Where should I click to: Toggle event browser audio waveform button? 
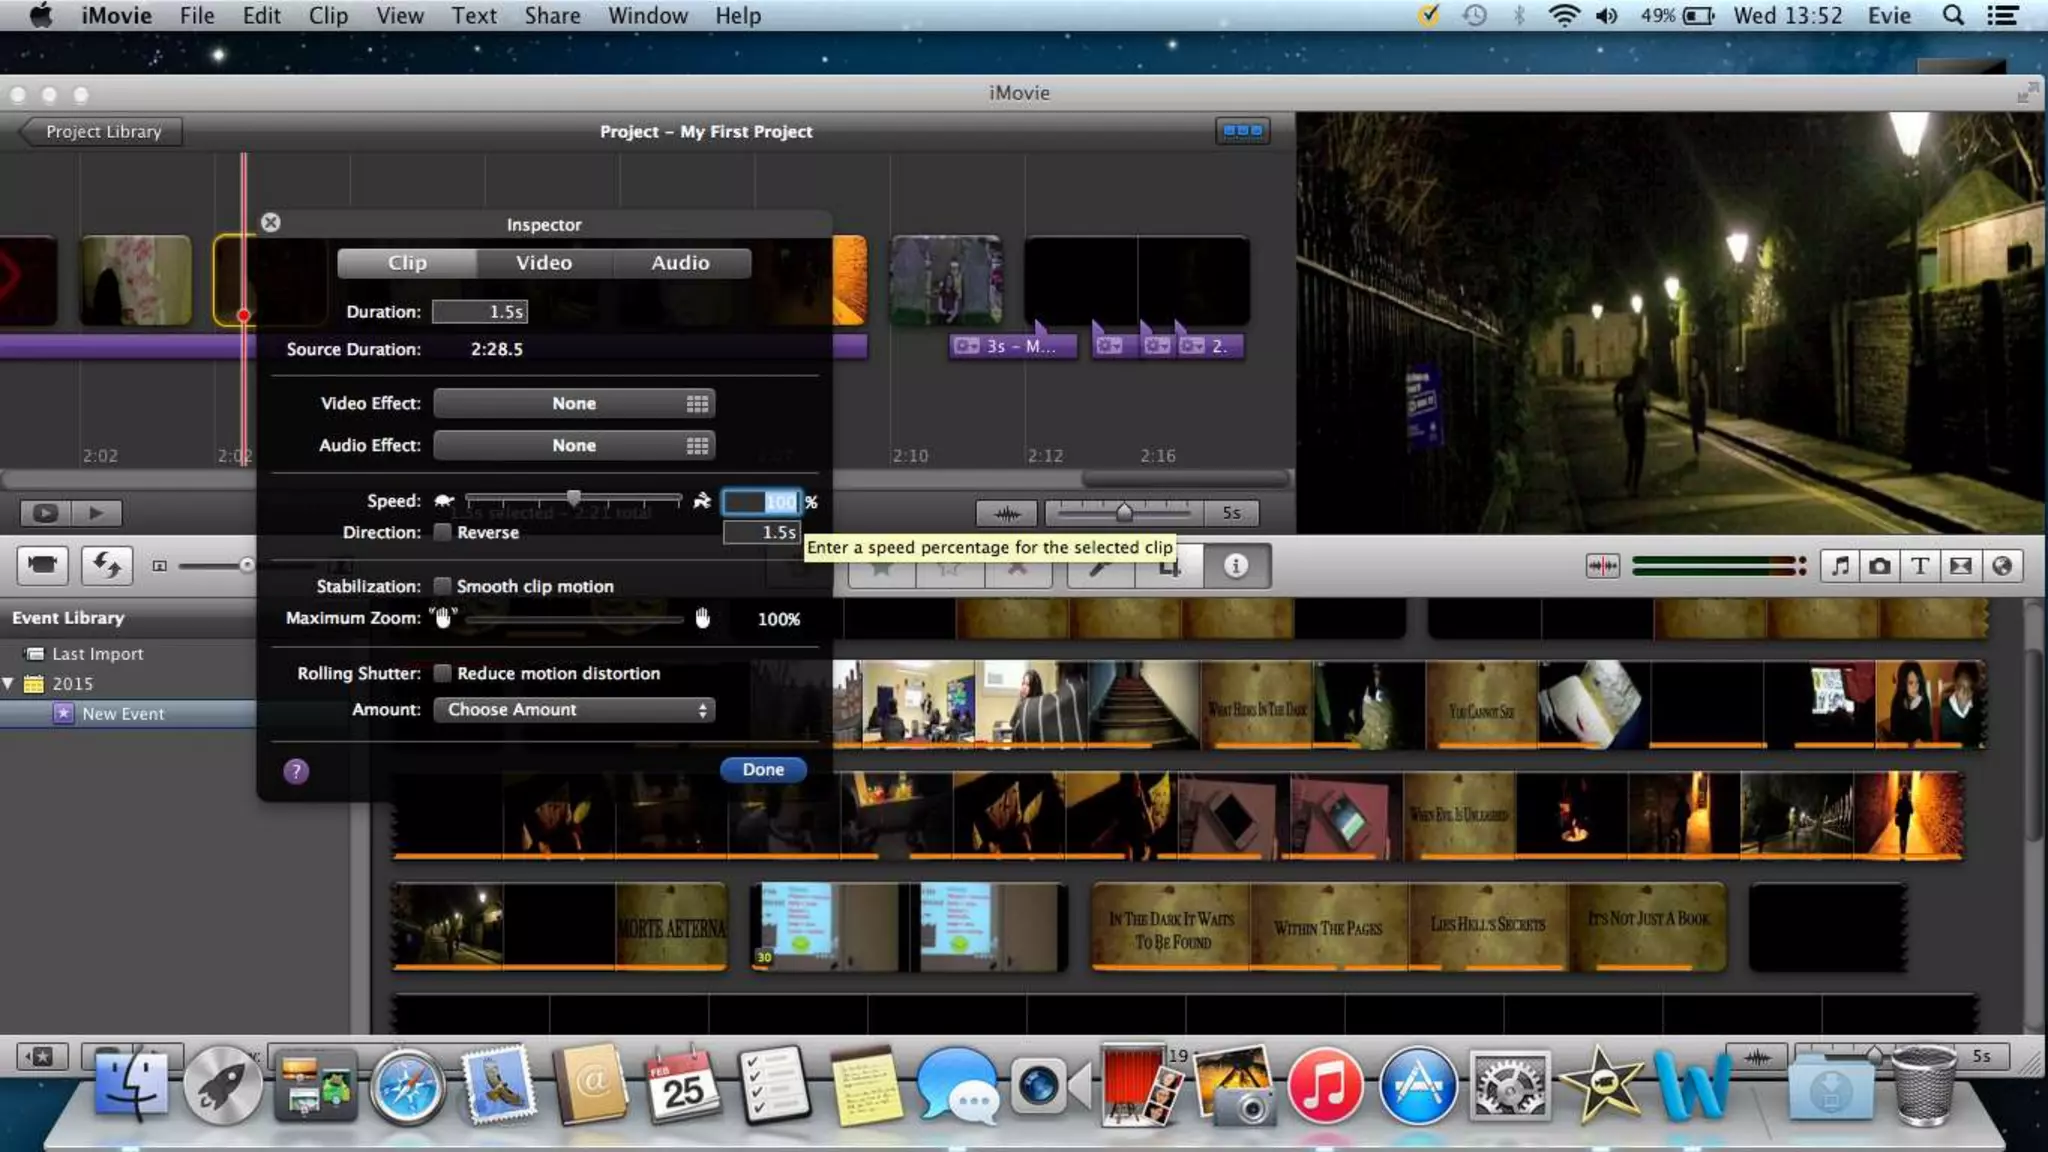[1757, 1056]
